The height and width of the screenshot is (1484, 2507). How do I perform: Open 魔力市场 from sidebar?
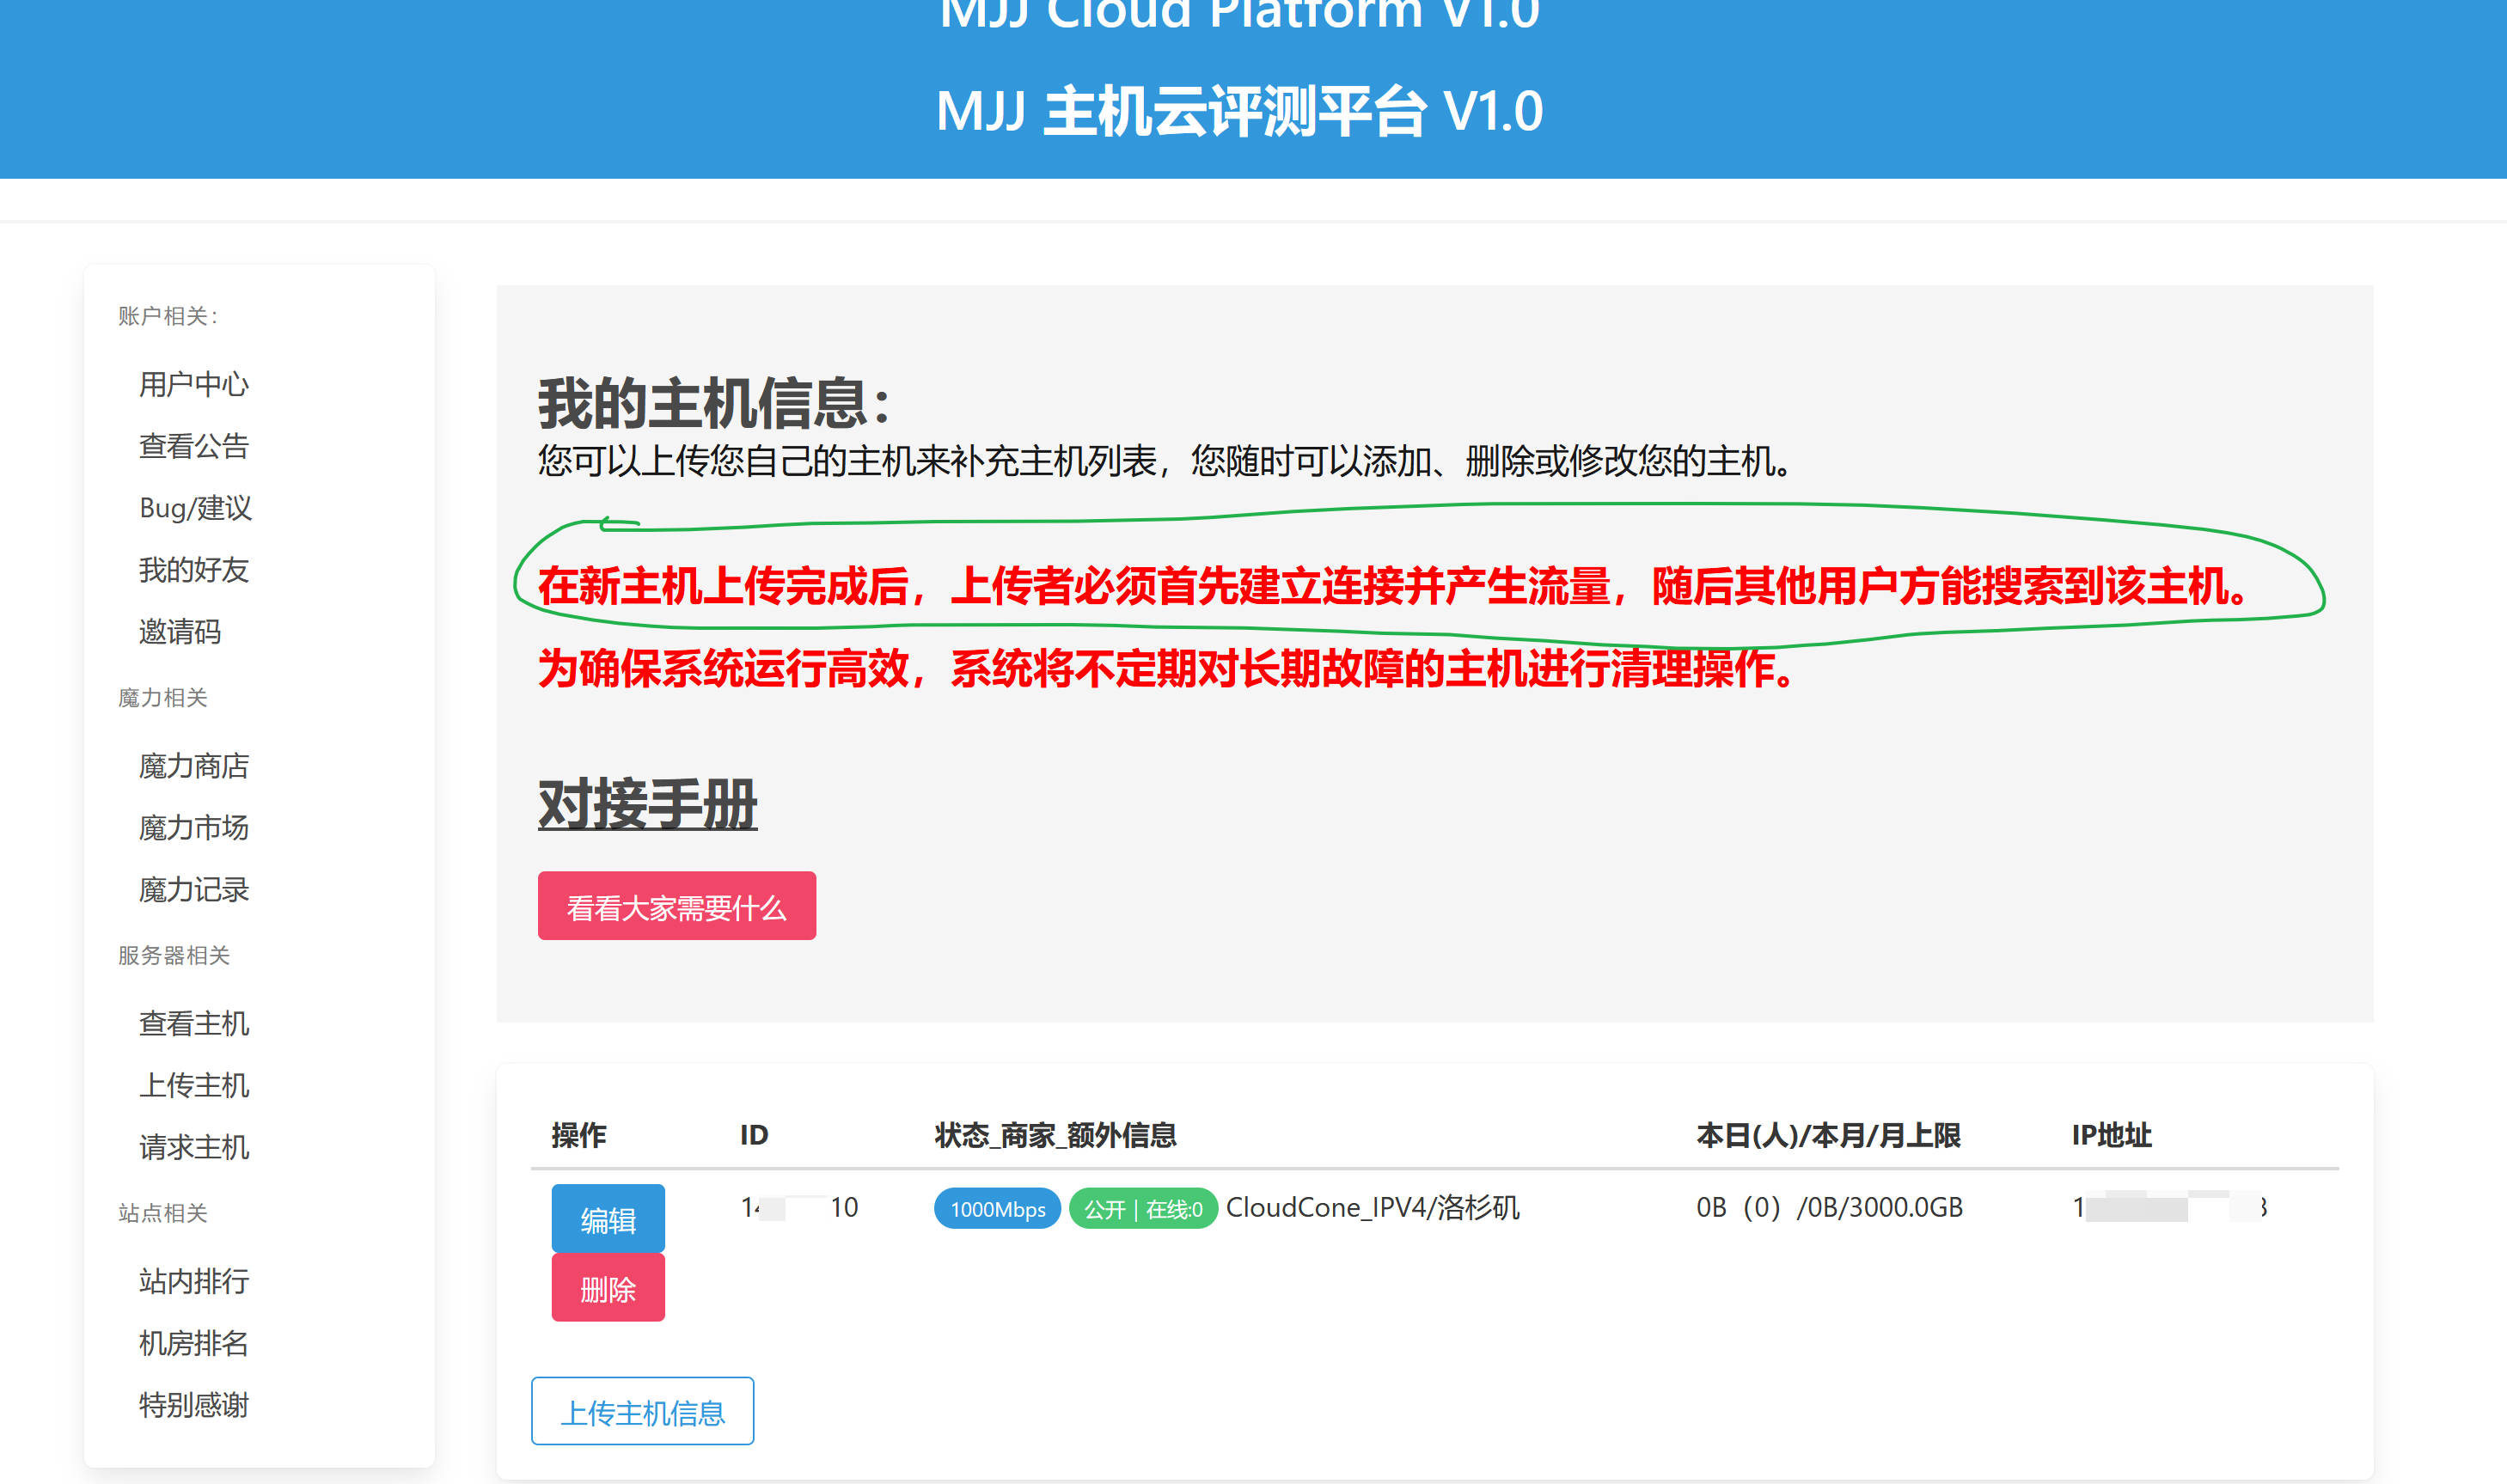coord(193,828)
